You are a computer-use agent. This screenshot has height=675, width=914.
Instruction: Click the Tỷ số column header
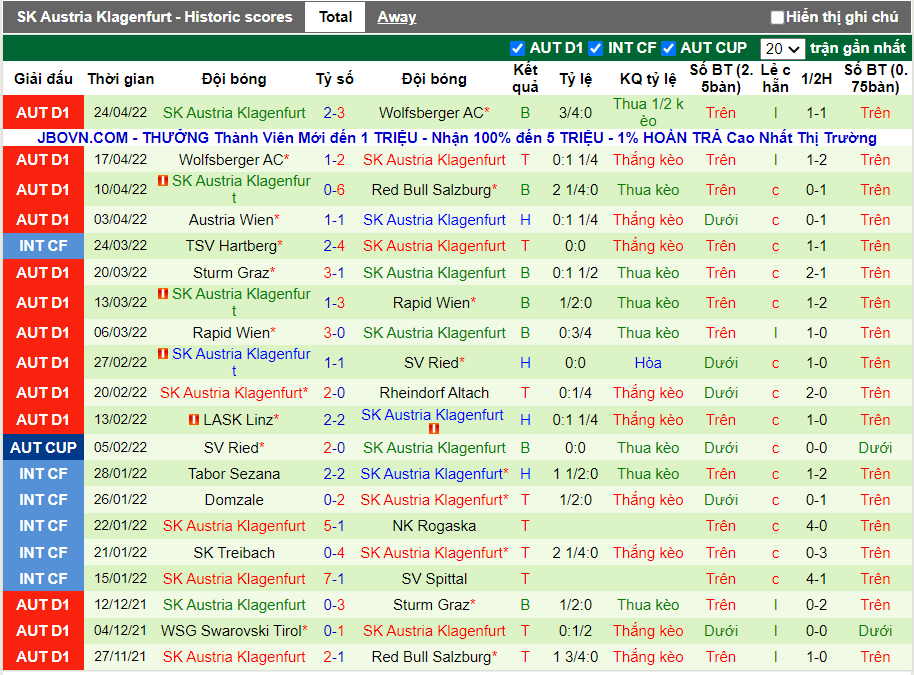[335, 79]
